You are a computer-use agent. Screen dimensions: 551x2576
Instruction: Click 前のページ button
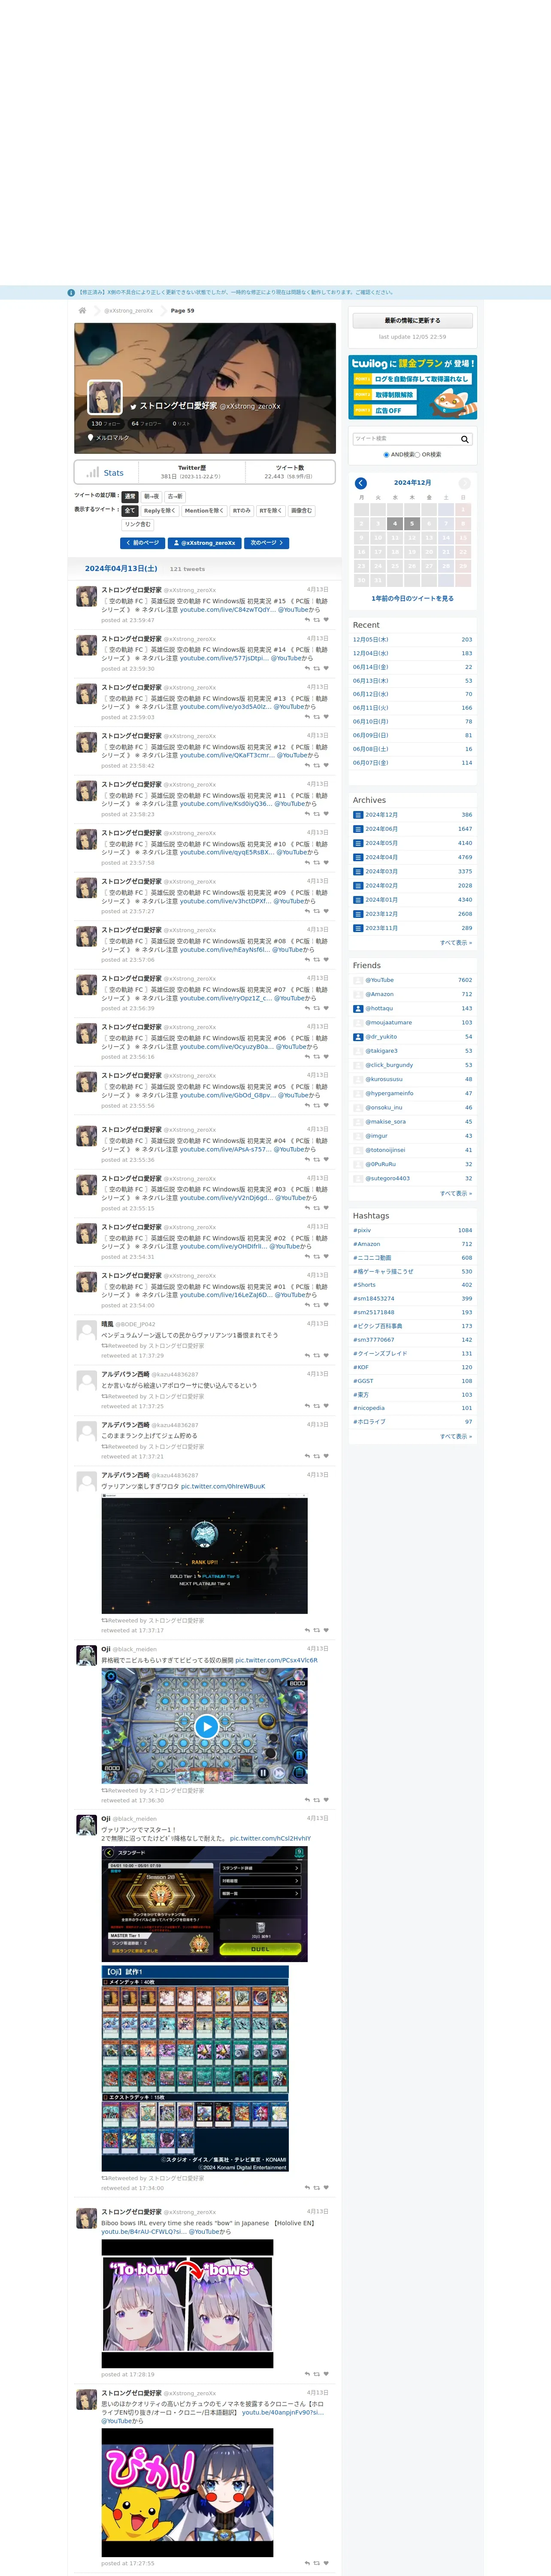coord(143,543)
